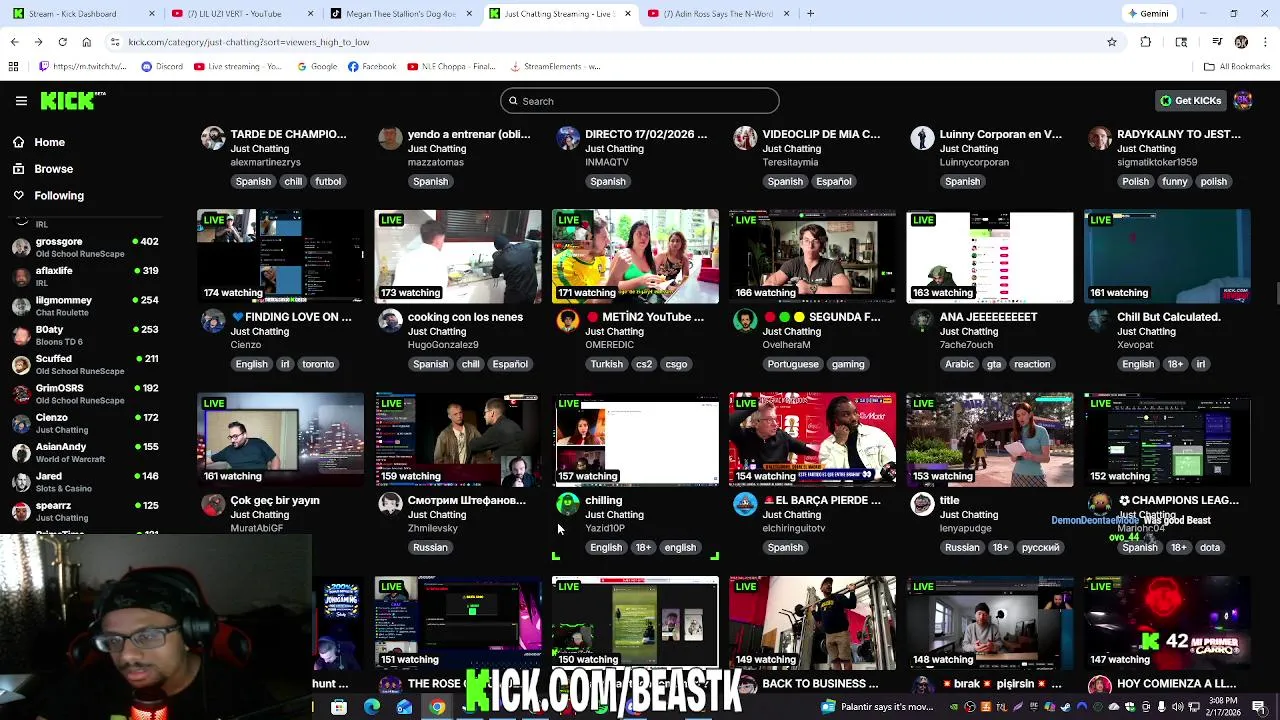Click lenyapudge streamer avatar
The width and height of the screenshot is (1280, 720).
point(922,504)
